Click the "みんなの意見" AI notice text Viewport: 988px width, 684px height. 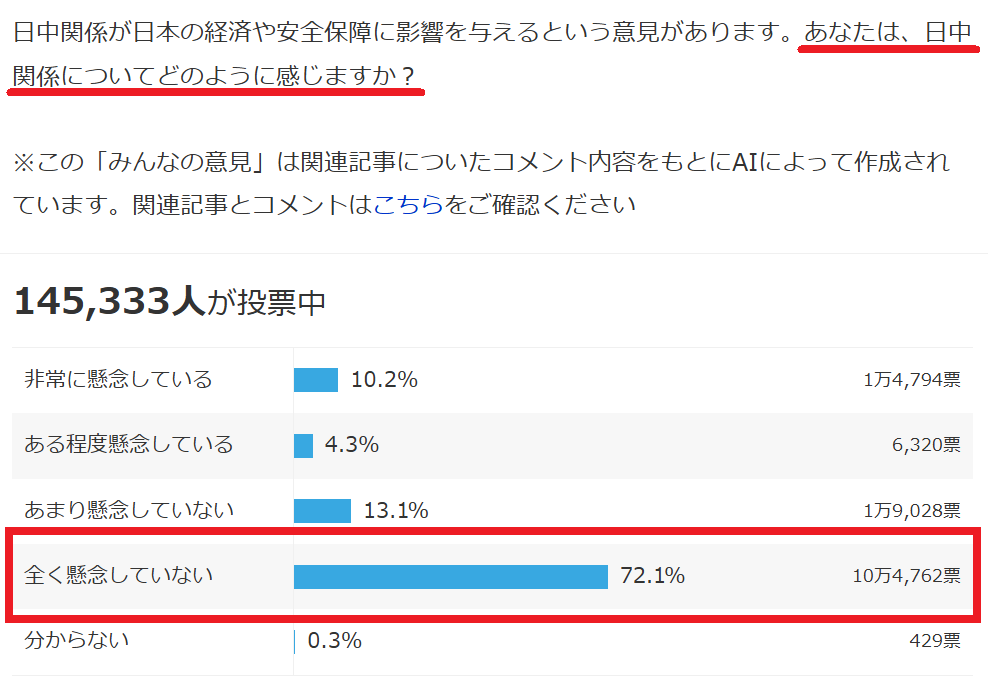click(x=481, y=161)
